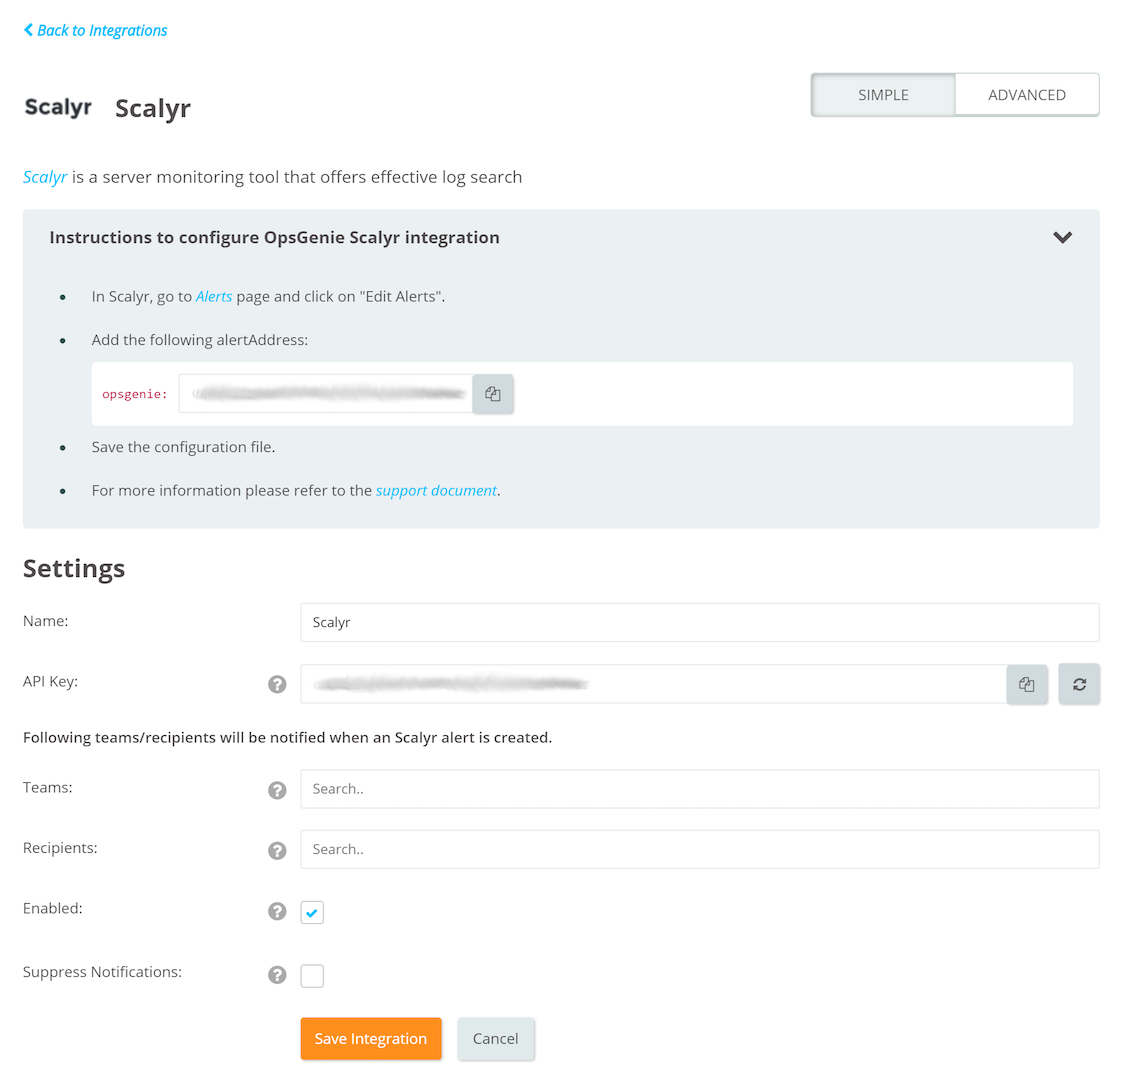The height and width of the screenshot is (1080, 1137).
Task: Open the Scalyr website link
Action: tap(45, 177)
